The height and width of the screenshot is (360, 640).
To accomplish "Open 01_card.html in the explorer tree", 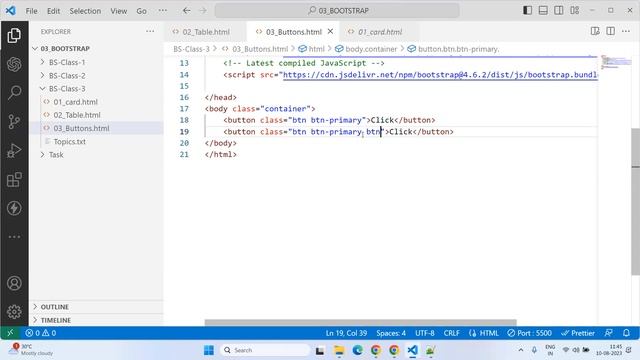I will point(96,102).
